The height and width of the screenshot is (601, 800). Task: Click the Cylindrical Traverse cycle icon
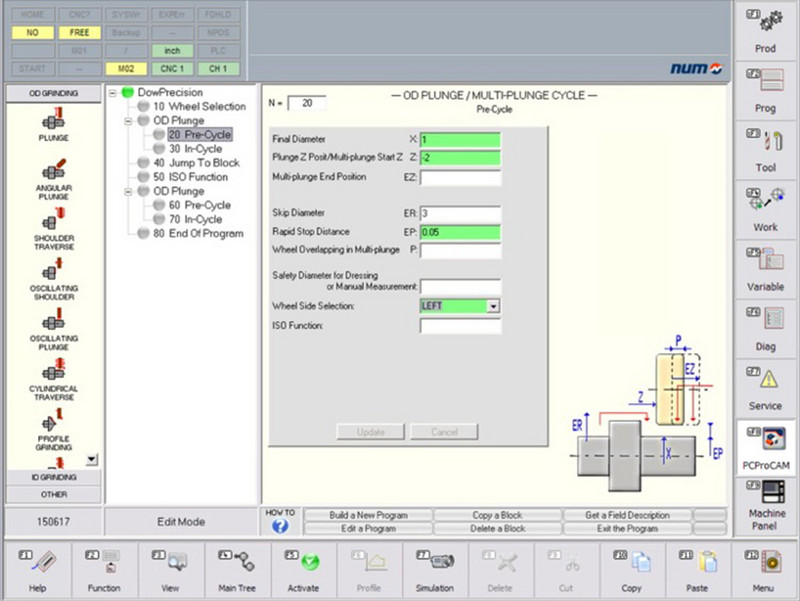tap(53, 372)
